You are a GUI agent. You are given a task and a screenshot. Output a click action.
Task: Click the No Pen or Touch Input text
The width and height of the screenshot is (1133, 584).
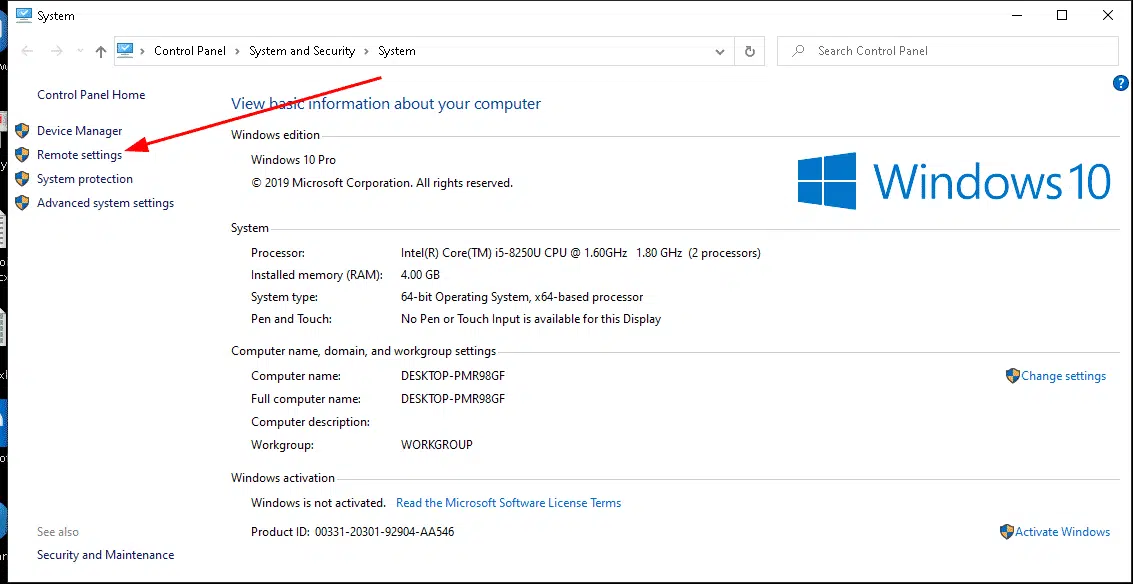coord(531,319)
